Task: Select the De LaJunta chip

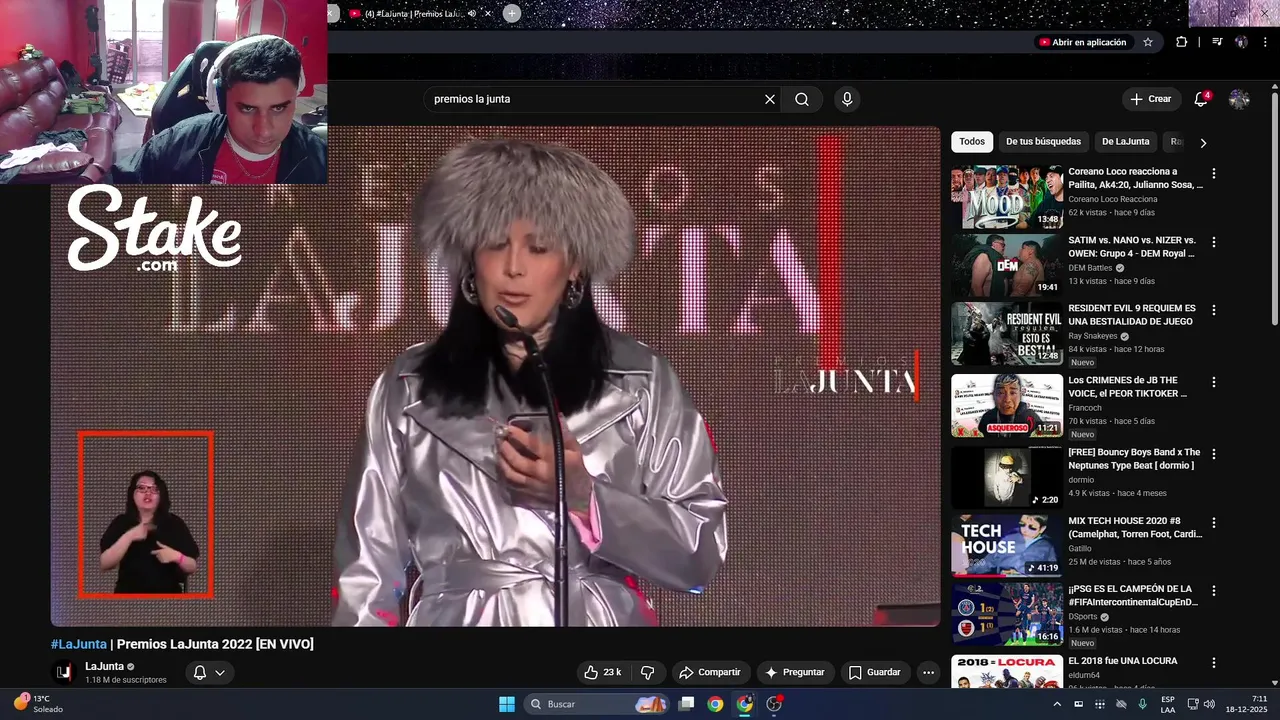Action: [x=1126, y=142]
